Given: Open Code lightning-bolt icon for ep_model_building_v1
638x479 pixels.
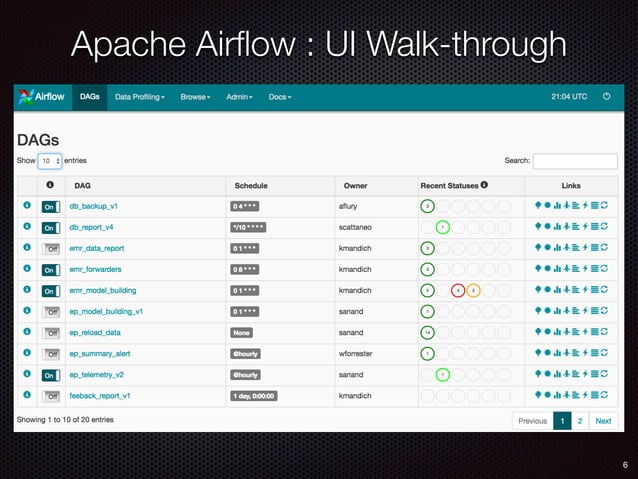Looking at the screenshot, I should [x=585, y=311].
